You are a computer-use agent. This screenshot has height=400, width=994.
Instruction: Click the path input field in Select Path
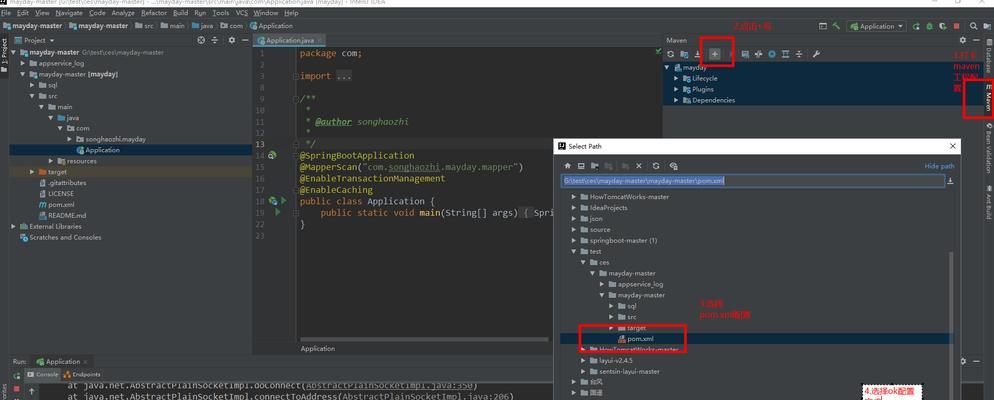(x=753, y=181)
